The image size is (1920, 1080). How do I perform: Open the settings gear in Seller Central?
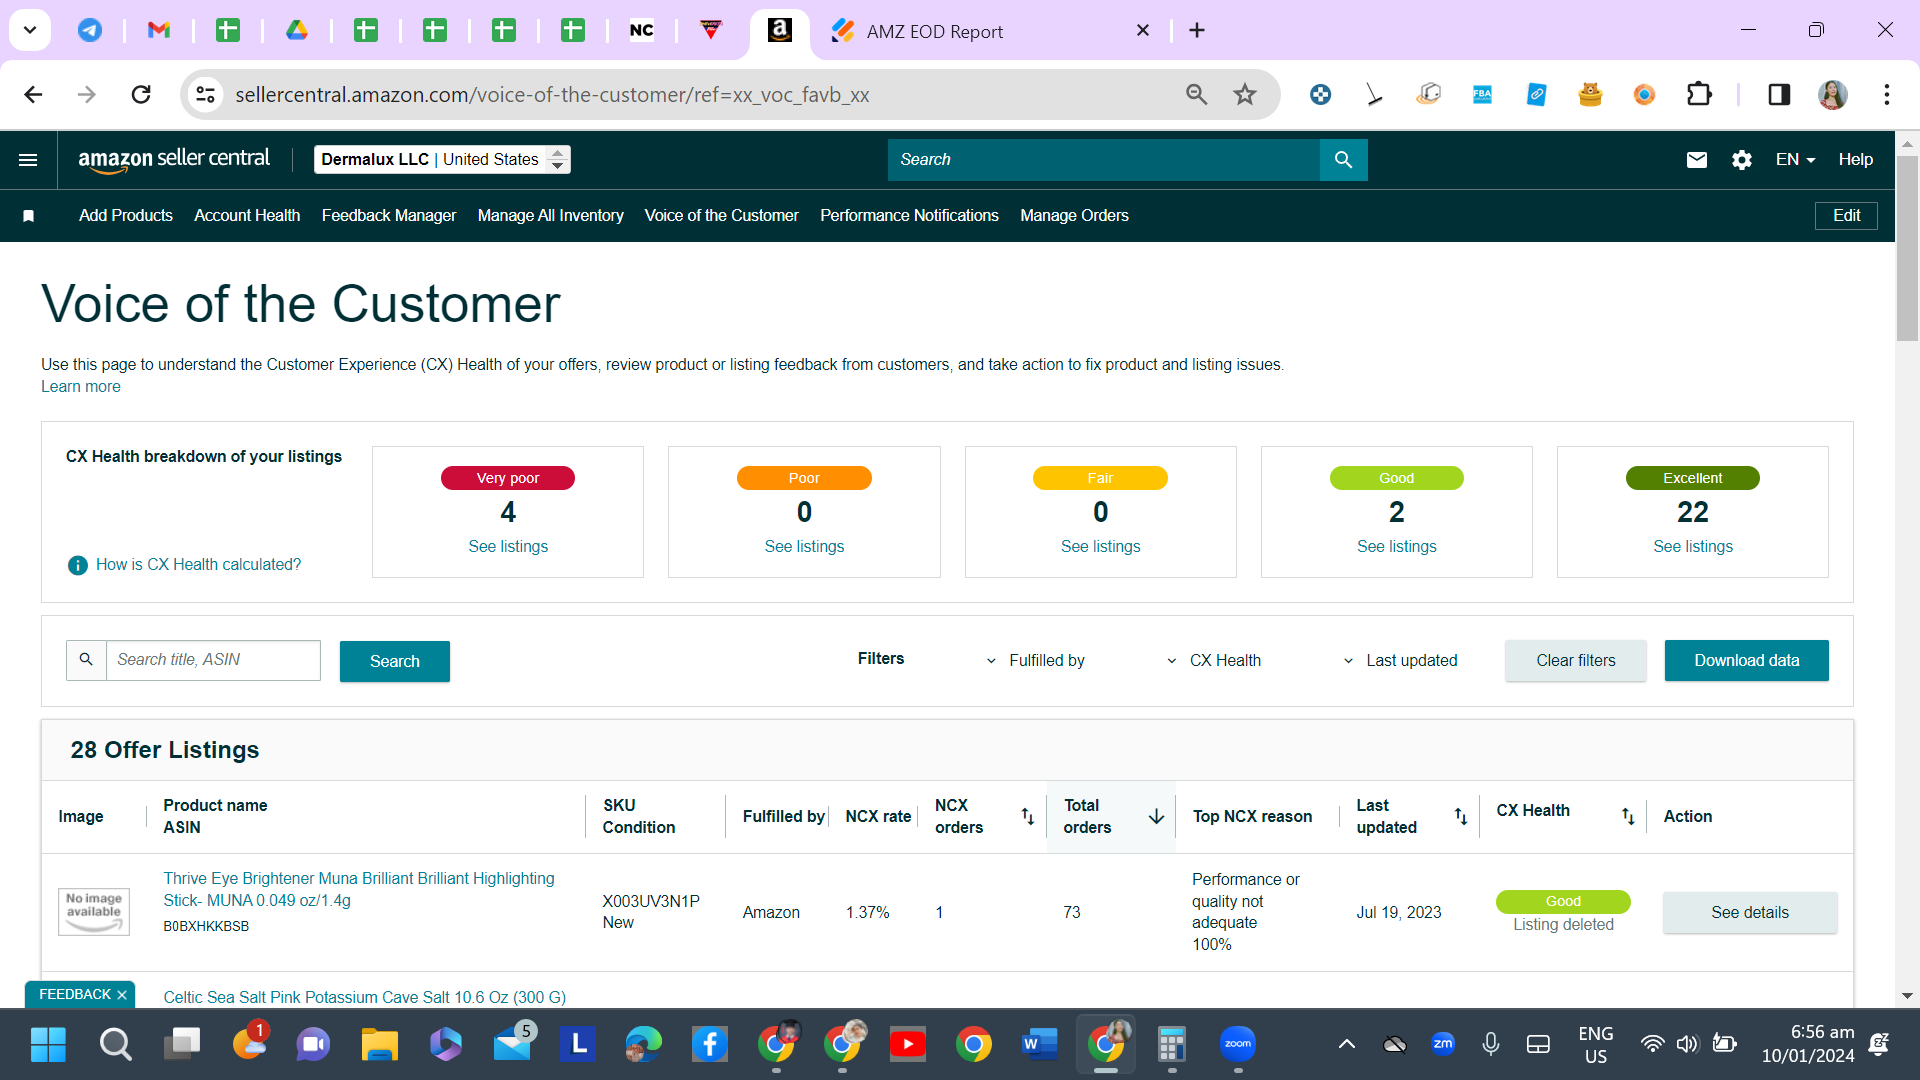1742,160
